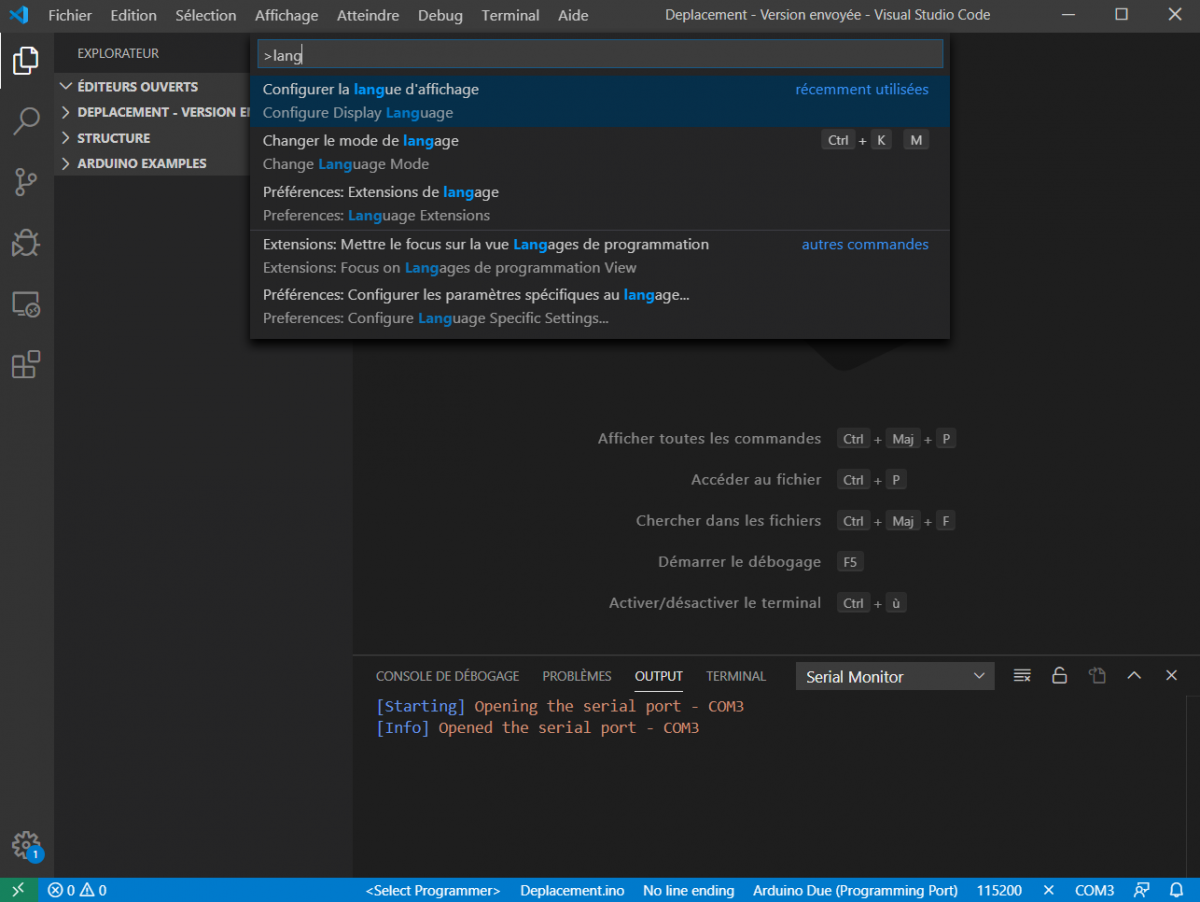Switch to the CONSOLE DE DÉBOGAGE tab
Viewport: 1200px width, 902px height.
(x=447, y=676)
